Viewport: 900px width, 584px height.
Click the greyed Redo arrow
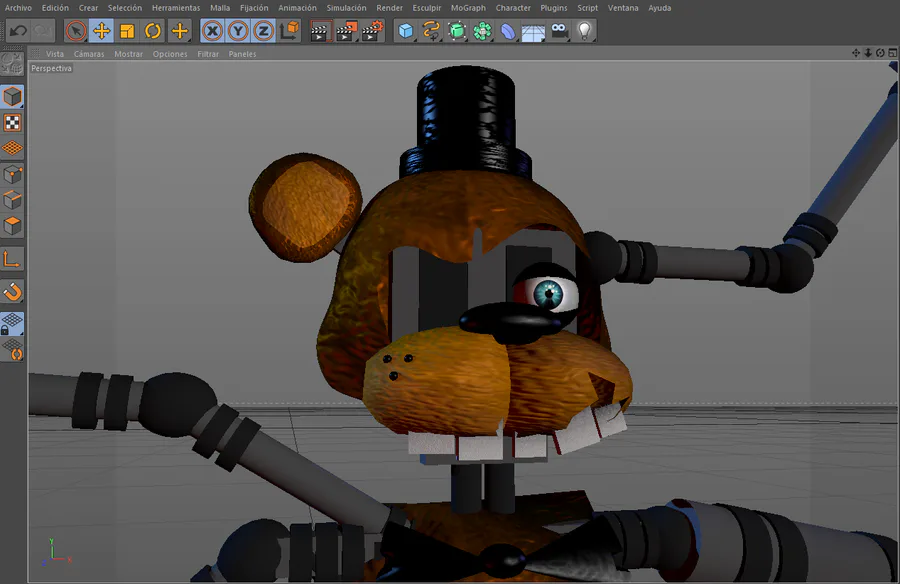(x=43, y=30)
